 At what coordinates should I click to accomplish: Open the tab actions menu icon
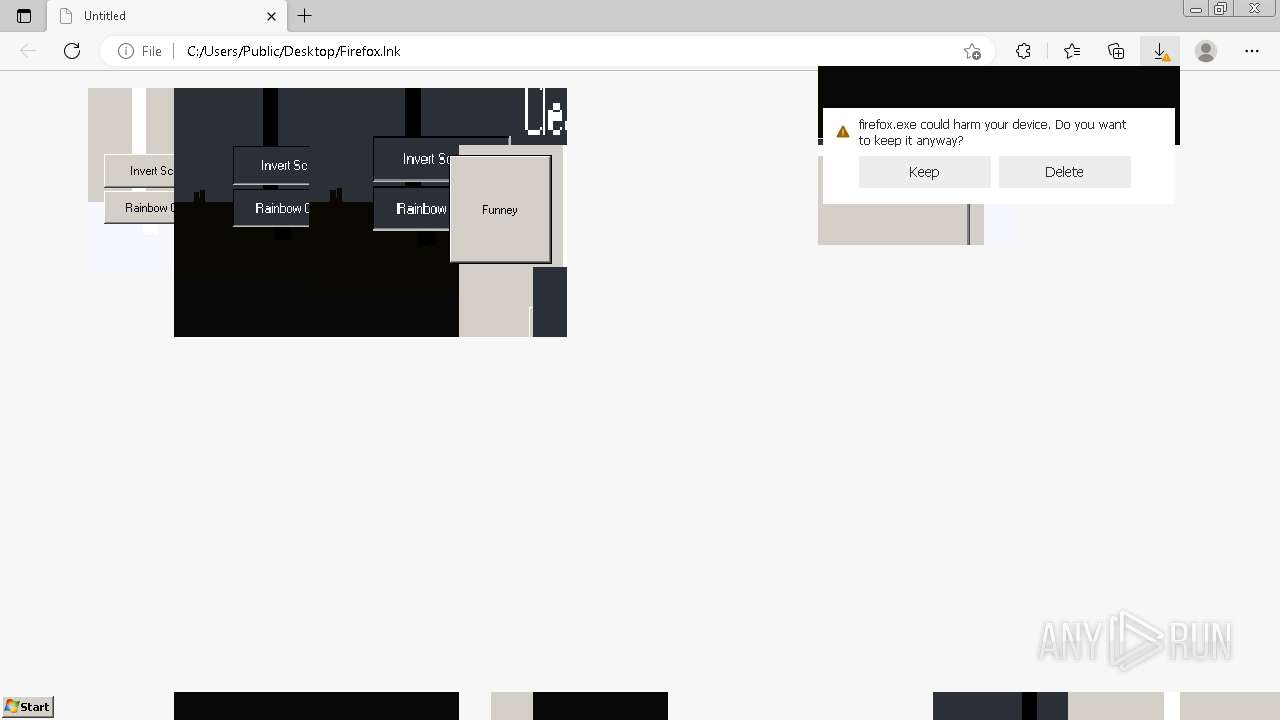coord(24,16)
